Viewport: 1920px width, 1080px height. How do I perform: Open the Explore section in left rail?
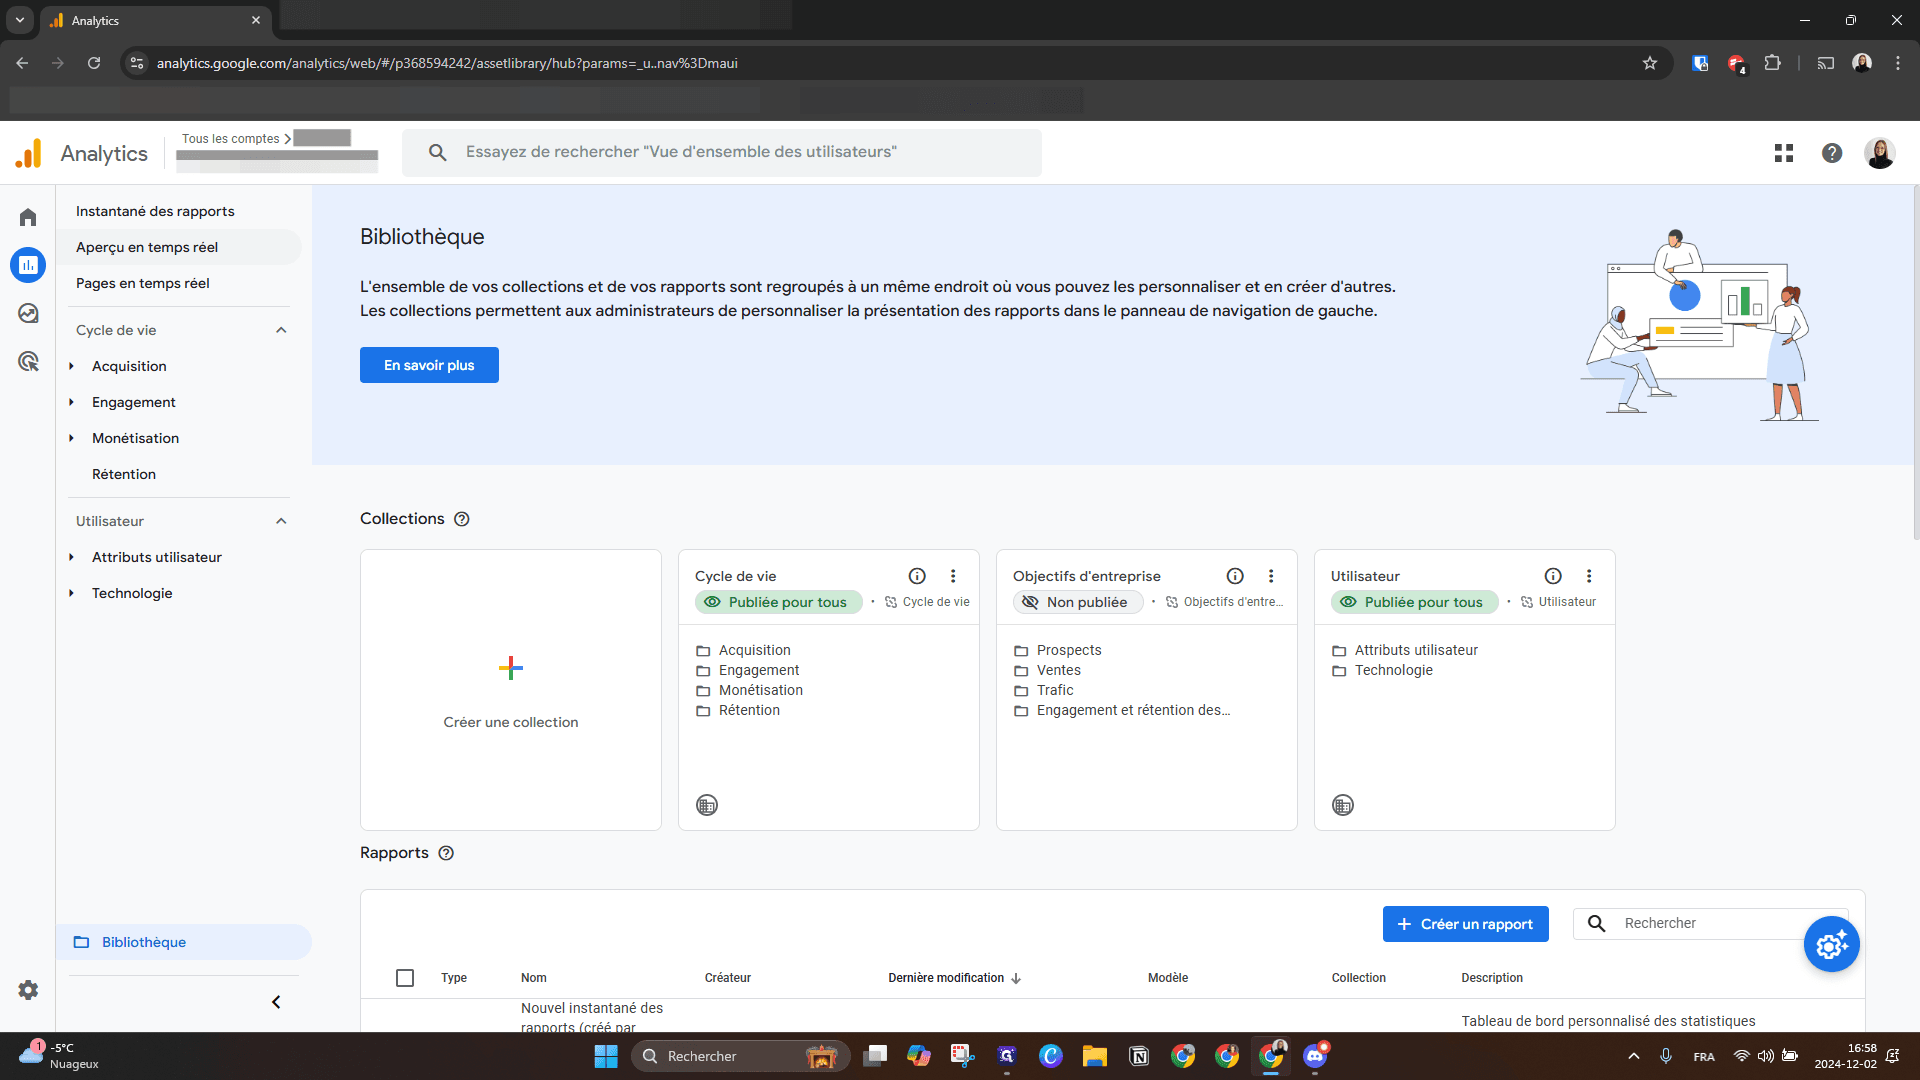[x=28, y=313]
